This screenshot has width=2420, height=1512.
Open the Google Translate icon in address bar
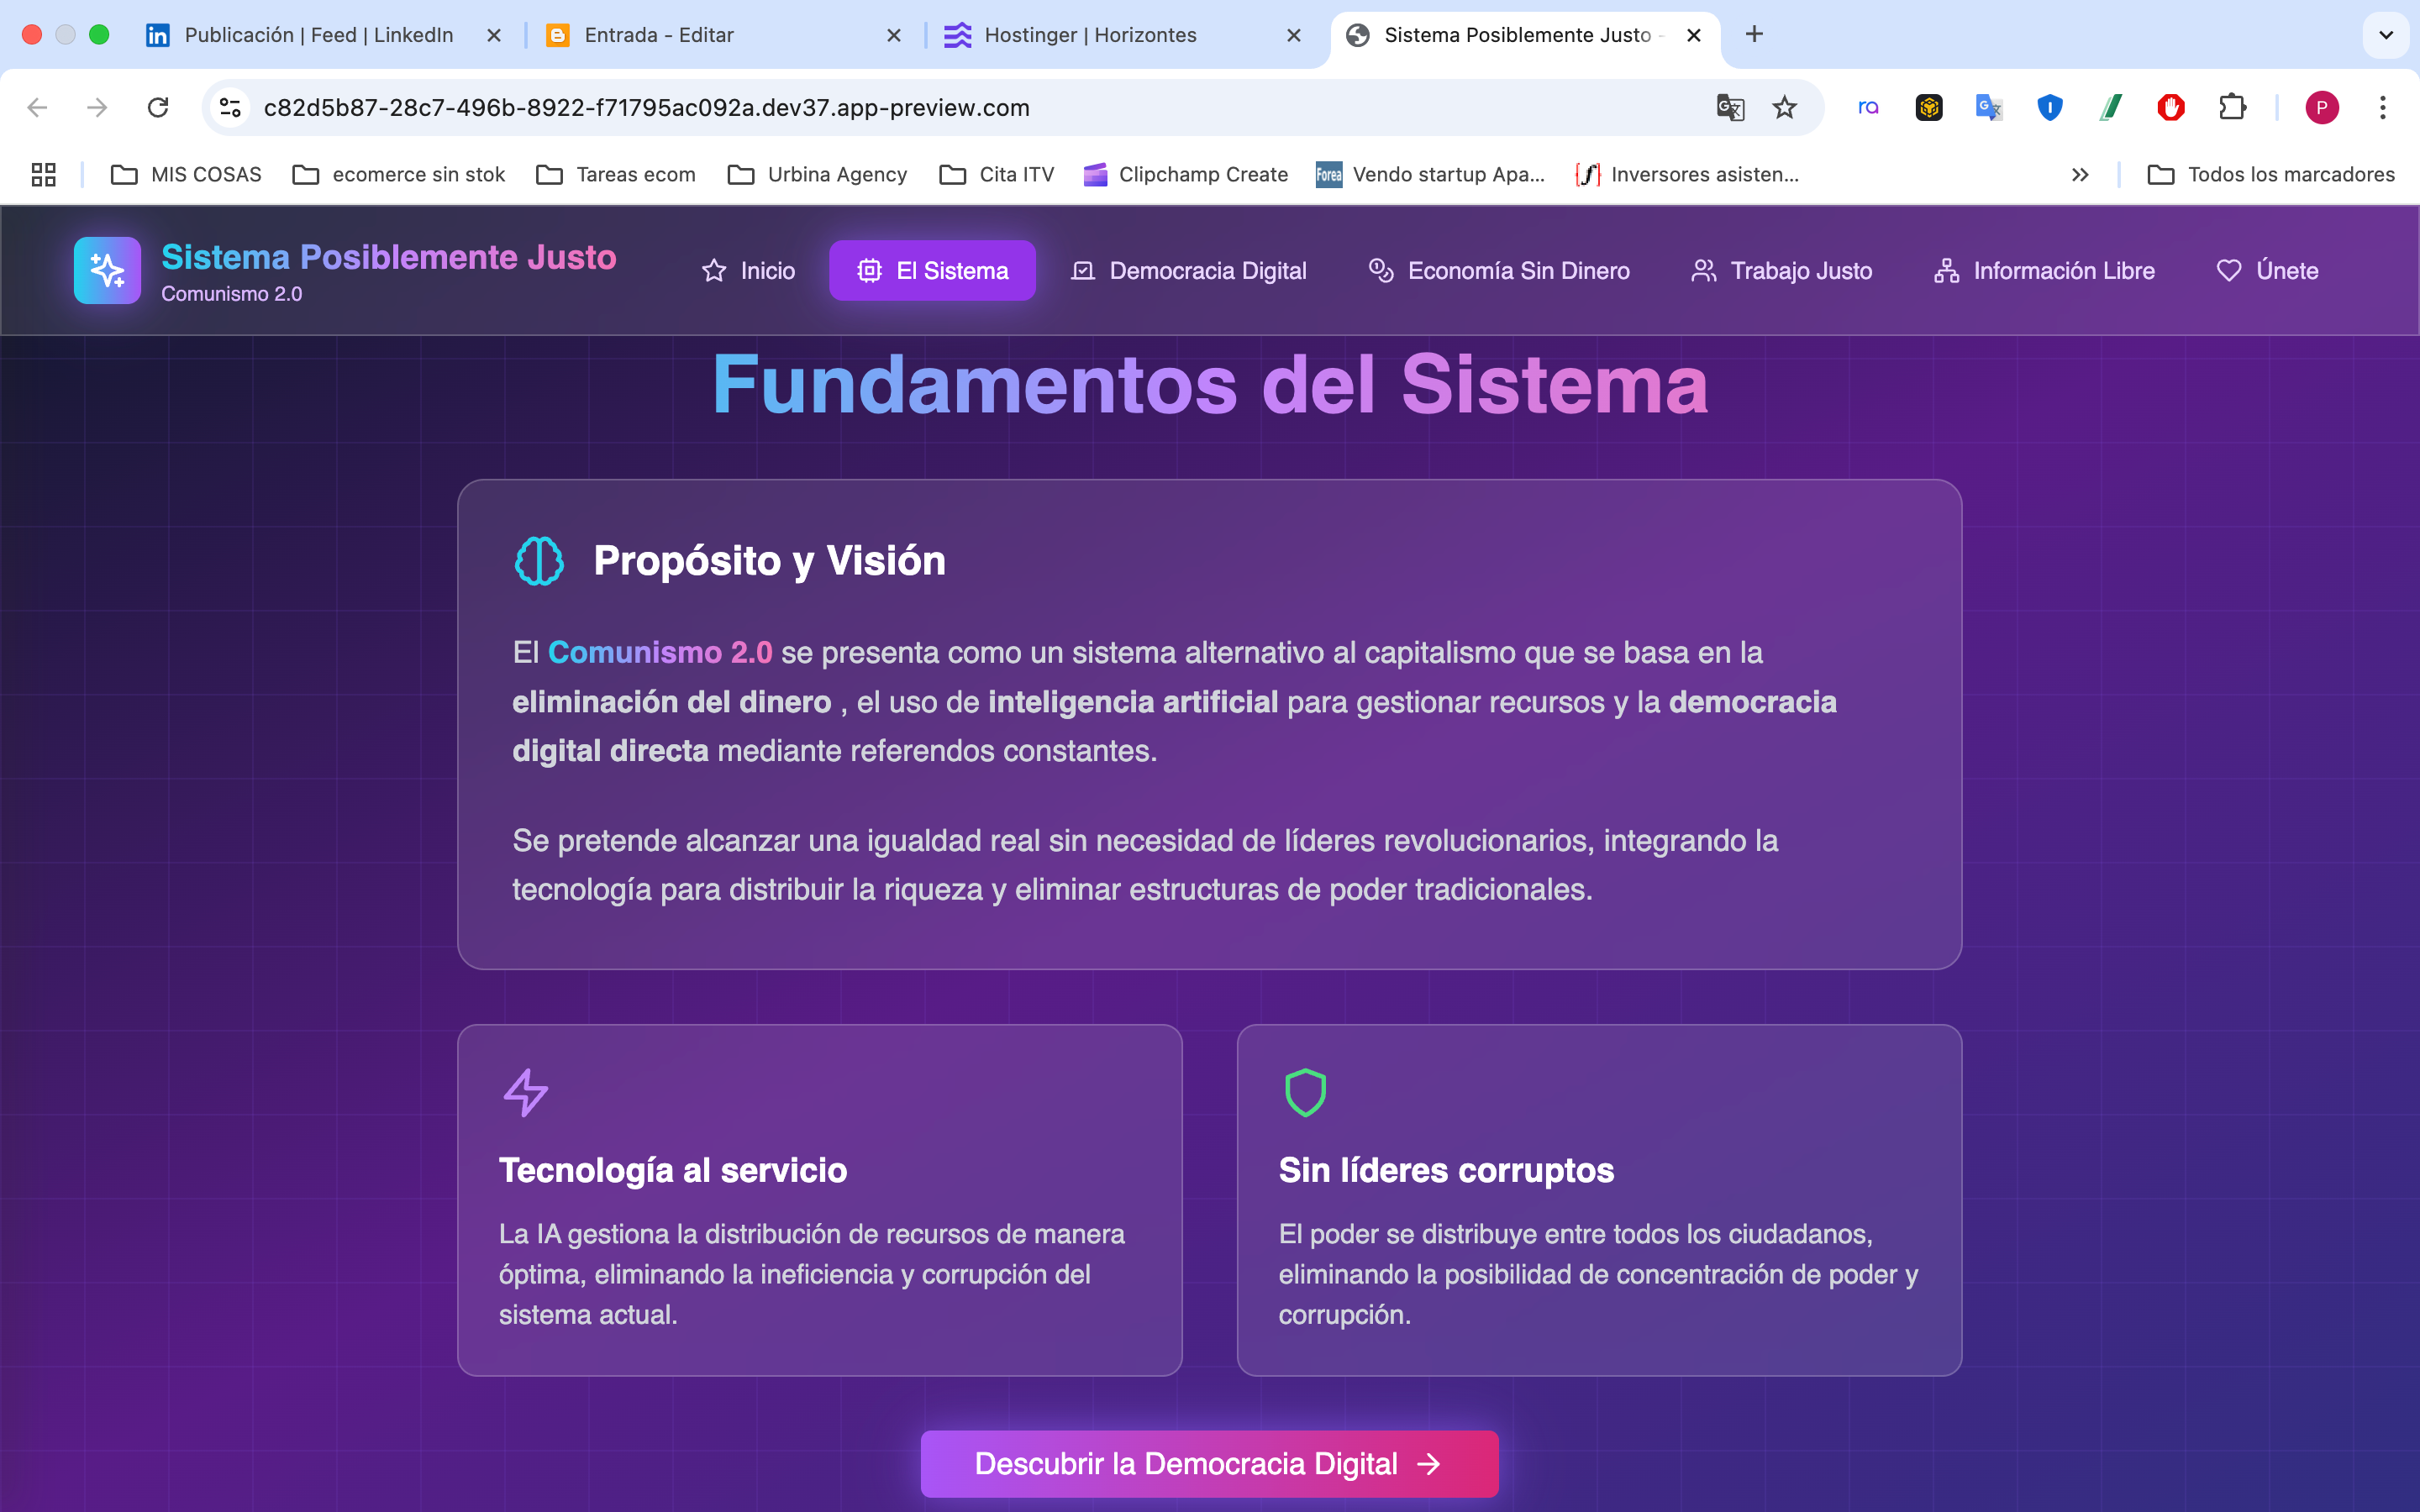coord(1730,107)
